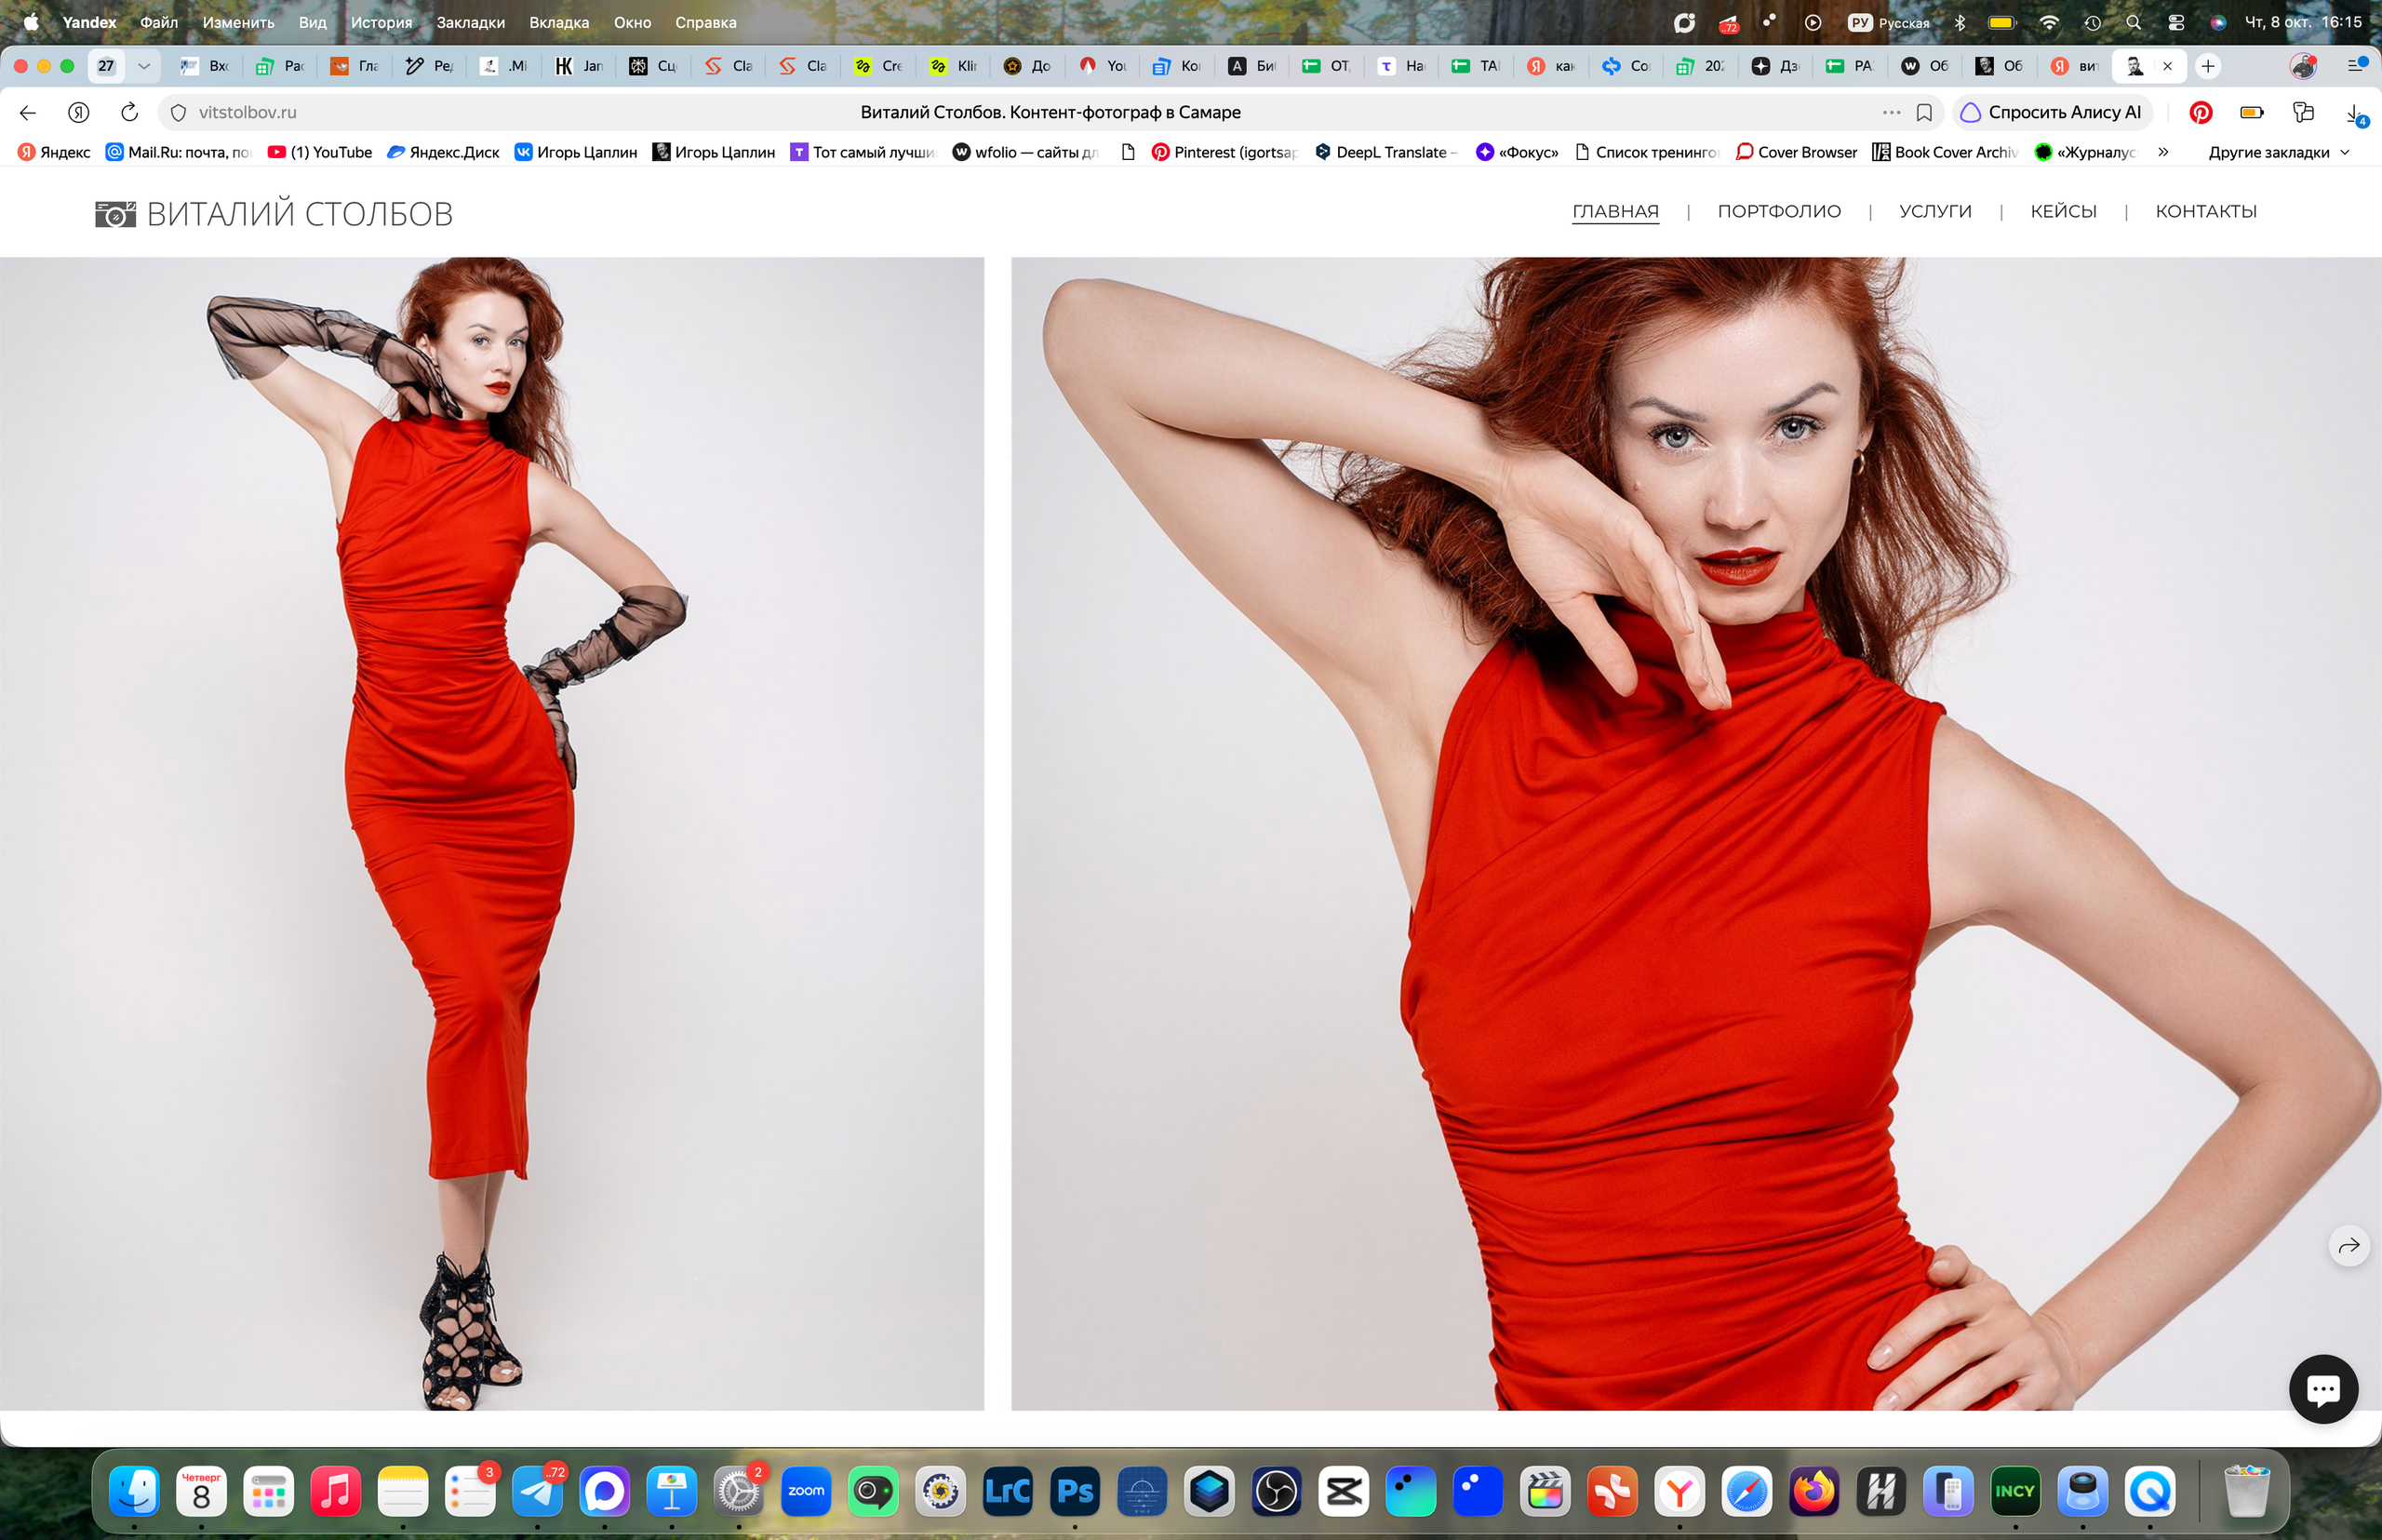Go back with the browser back arrow
Viewport: 2382px width, 1540px height.
tap(28, 112)
